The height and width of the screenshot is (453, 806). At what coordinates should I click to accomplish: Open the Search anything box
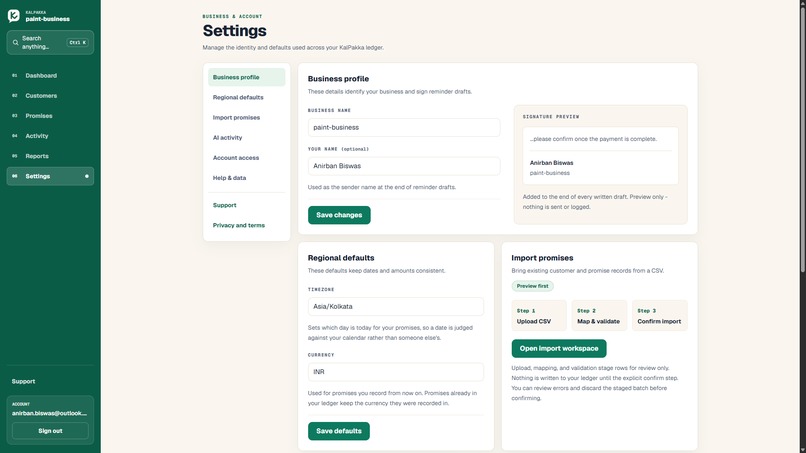50,43
